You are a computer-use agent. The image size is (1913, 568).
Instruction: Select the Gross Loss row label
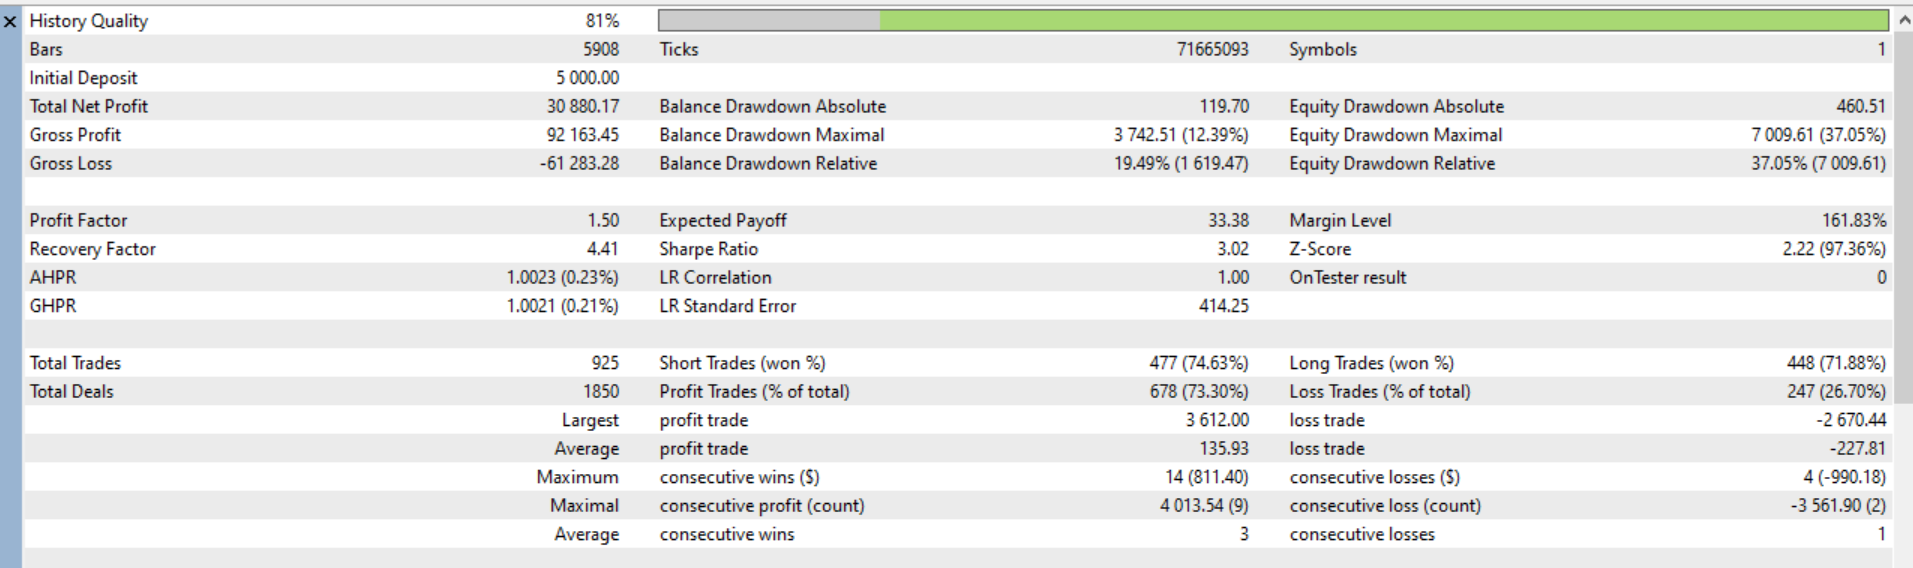[70, 164]
